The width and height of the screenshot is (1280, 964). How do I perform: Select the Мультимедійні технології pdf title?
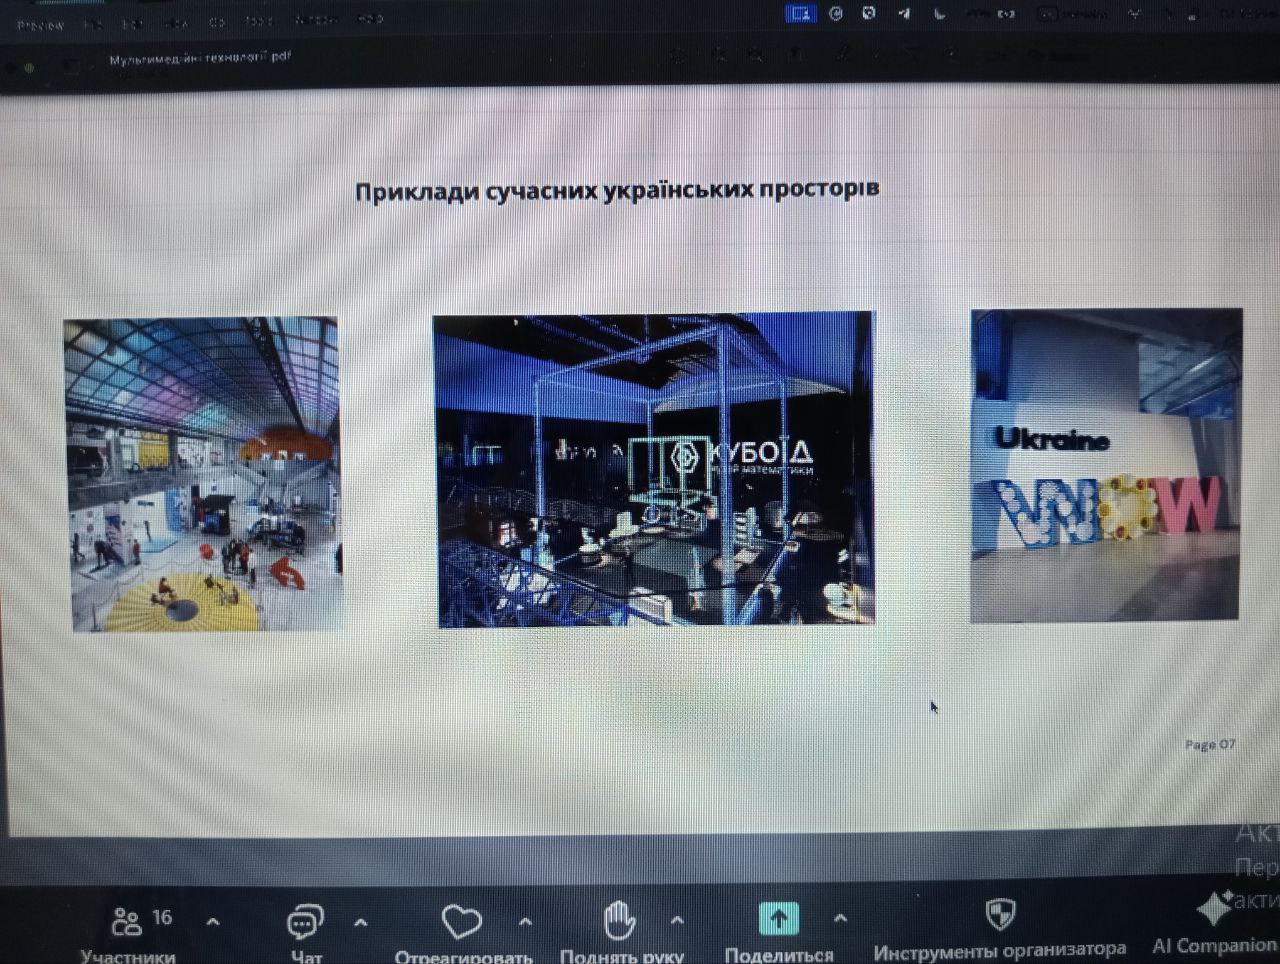click(200, 58)
